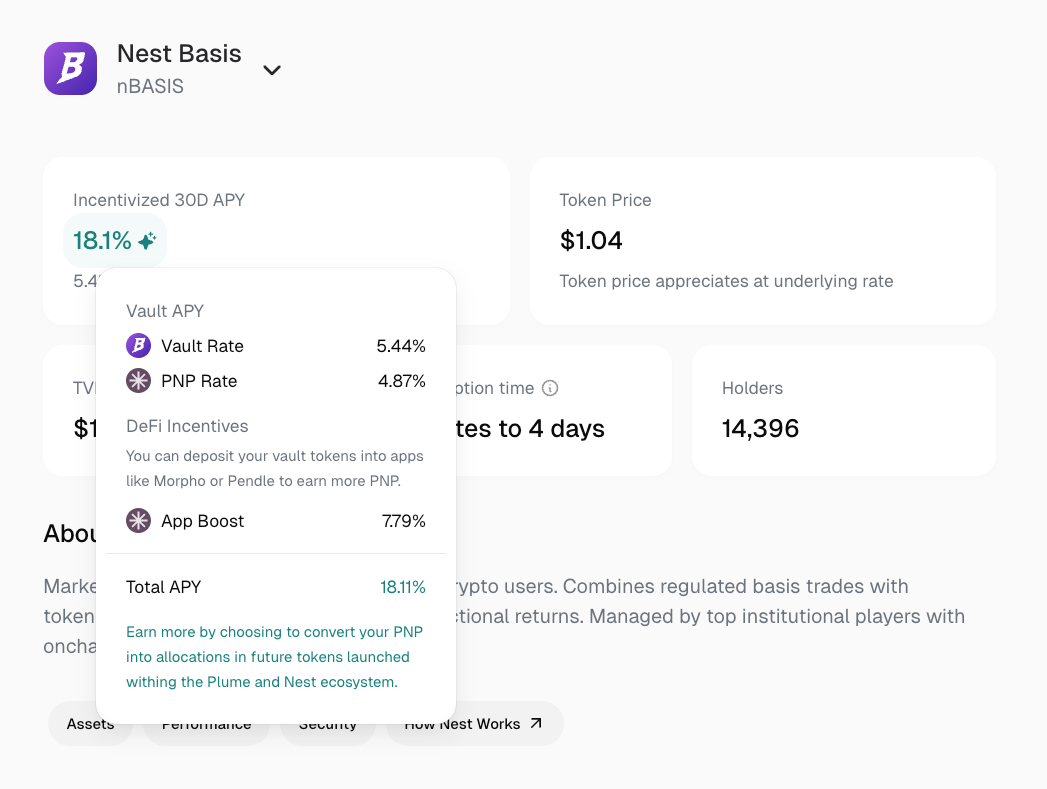The width and height of the screenshot is (1047, 789).
Task: Click the Vault APY heading in popup
Action: [x=165, y=311]
